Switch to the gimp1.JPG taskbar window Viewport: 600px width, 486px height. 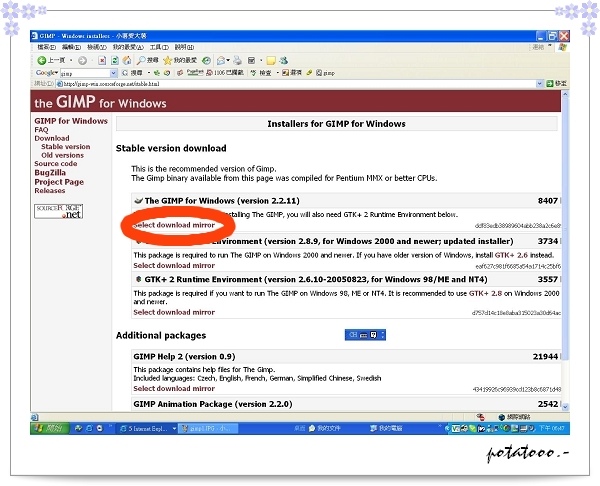[x=209, y=428]
